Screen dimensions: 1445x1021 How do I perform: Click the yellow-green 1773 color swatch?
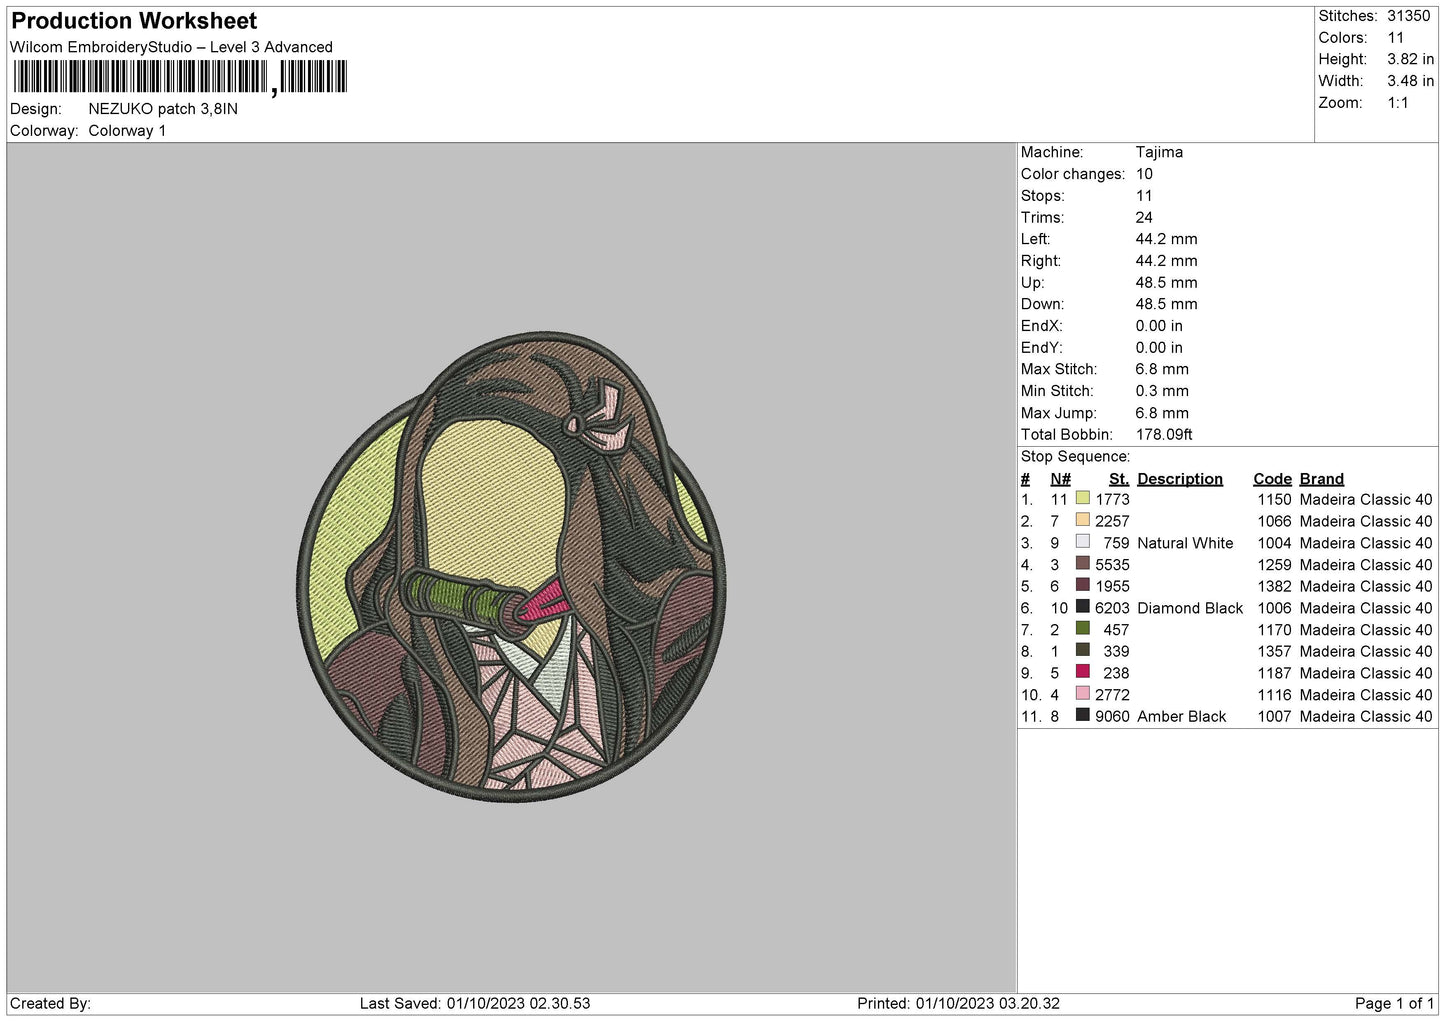[x=1082, y=498]
